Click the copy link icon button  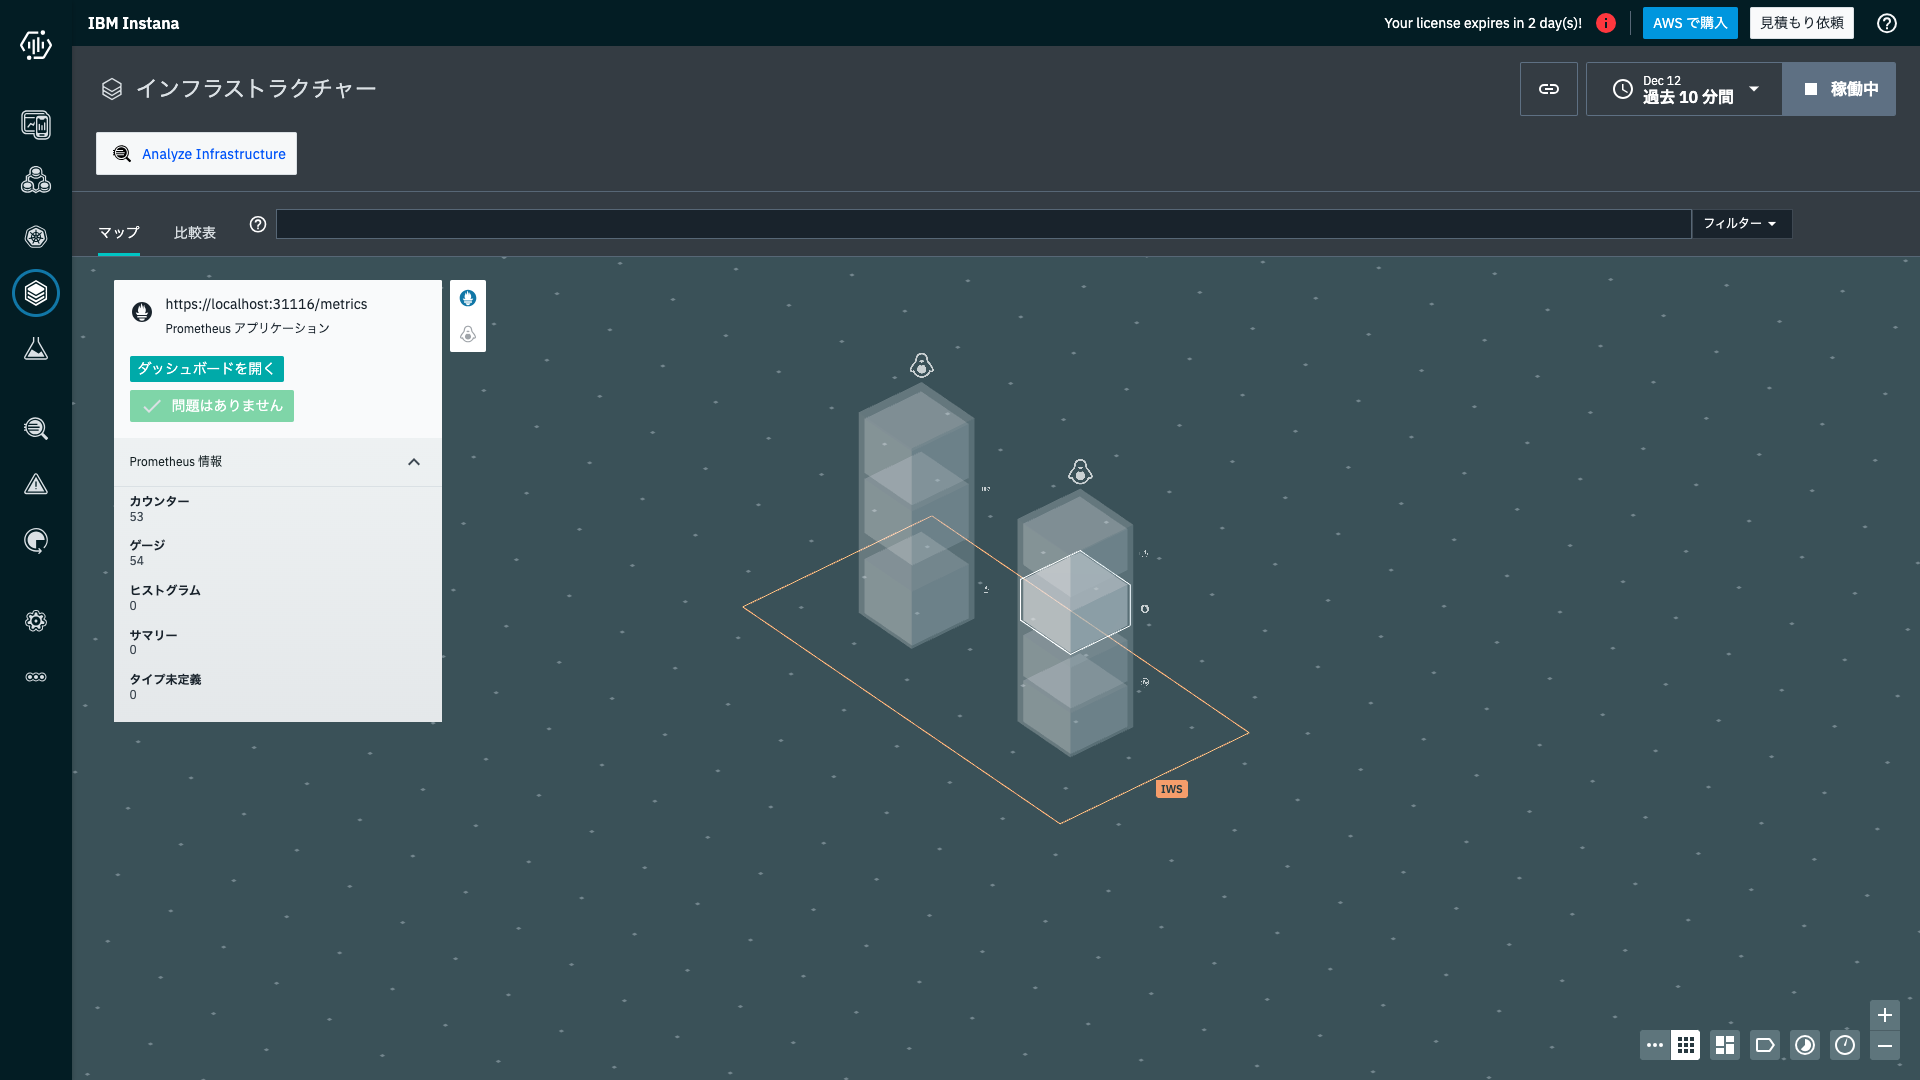(x=1548, y=89)
